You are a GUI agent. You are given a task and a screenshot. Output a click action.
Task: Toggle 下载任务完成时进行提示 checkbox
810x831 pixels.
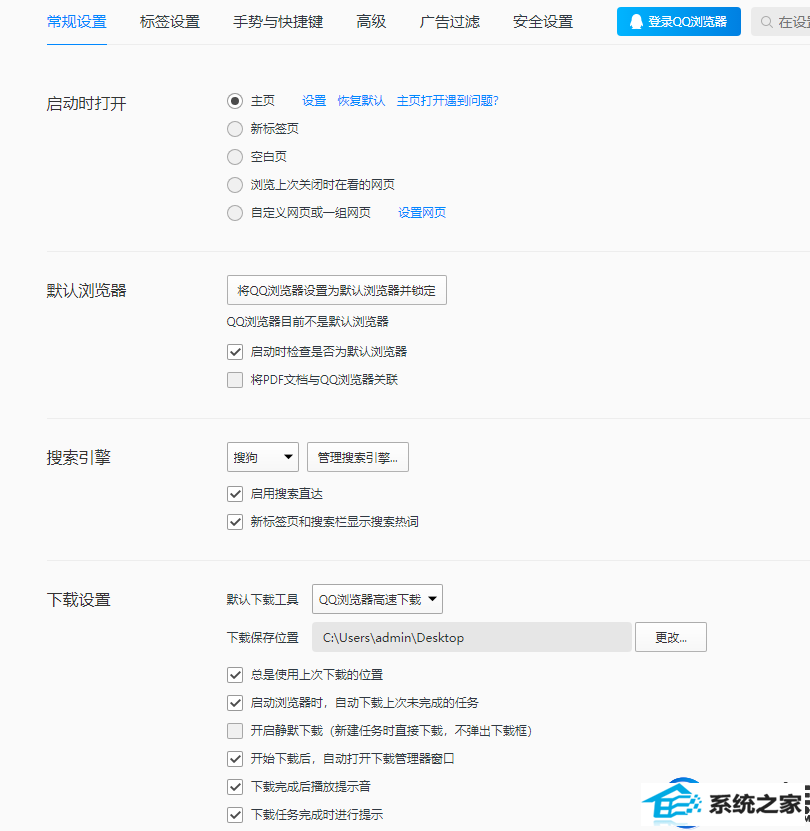click(235, 815)
